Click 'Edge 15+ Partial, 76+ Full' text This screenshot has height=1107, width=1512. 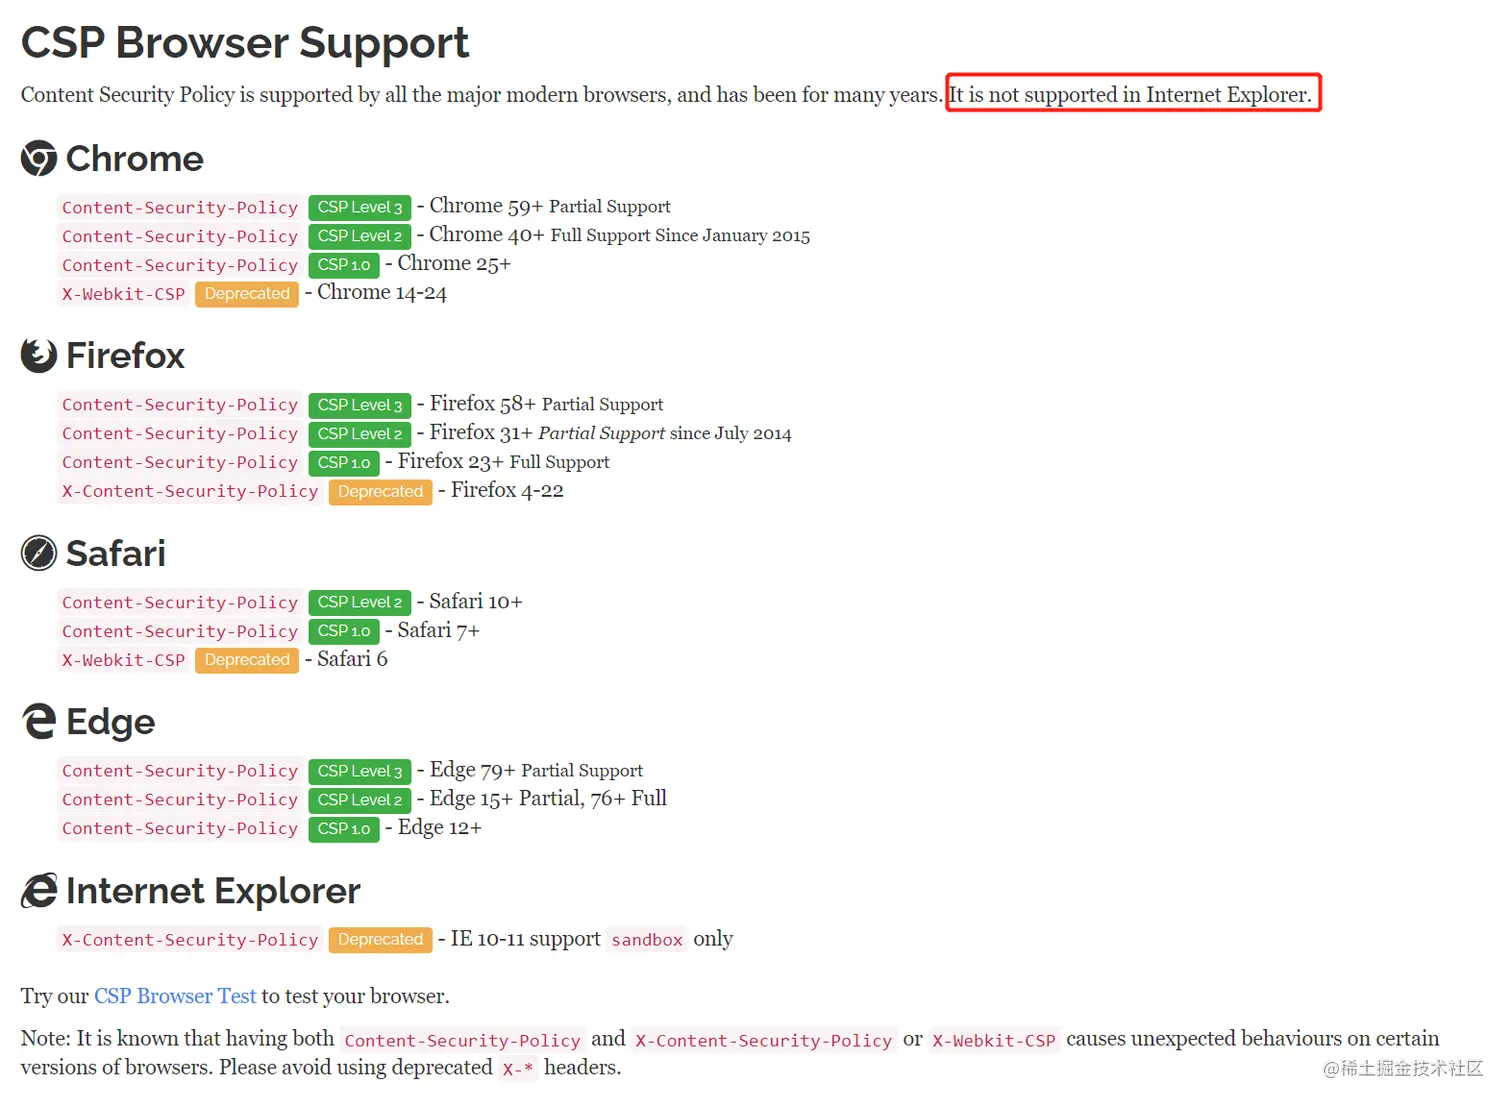548,798
